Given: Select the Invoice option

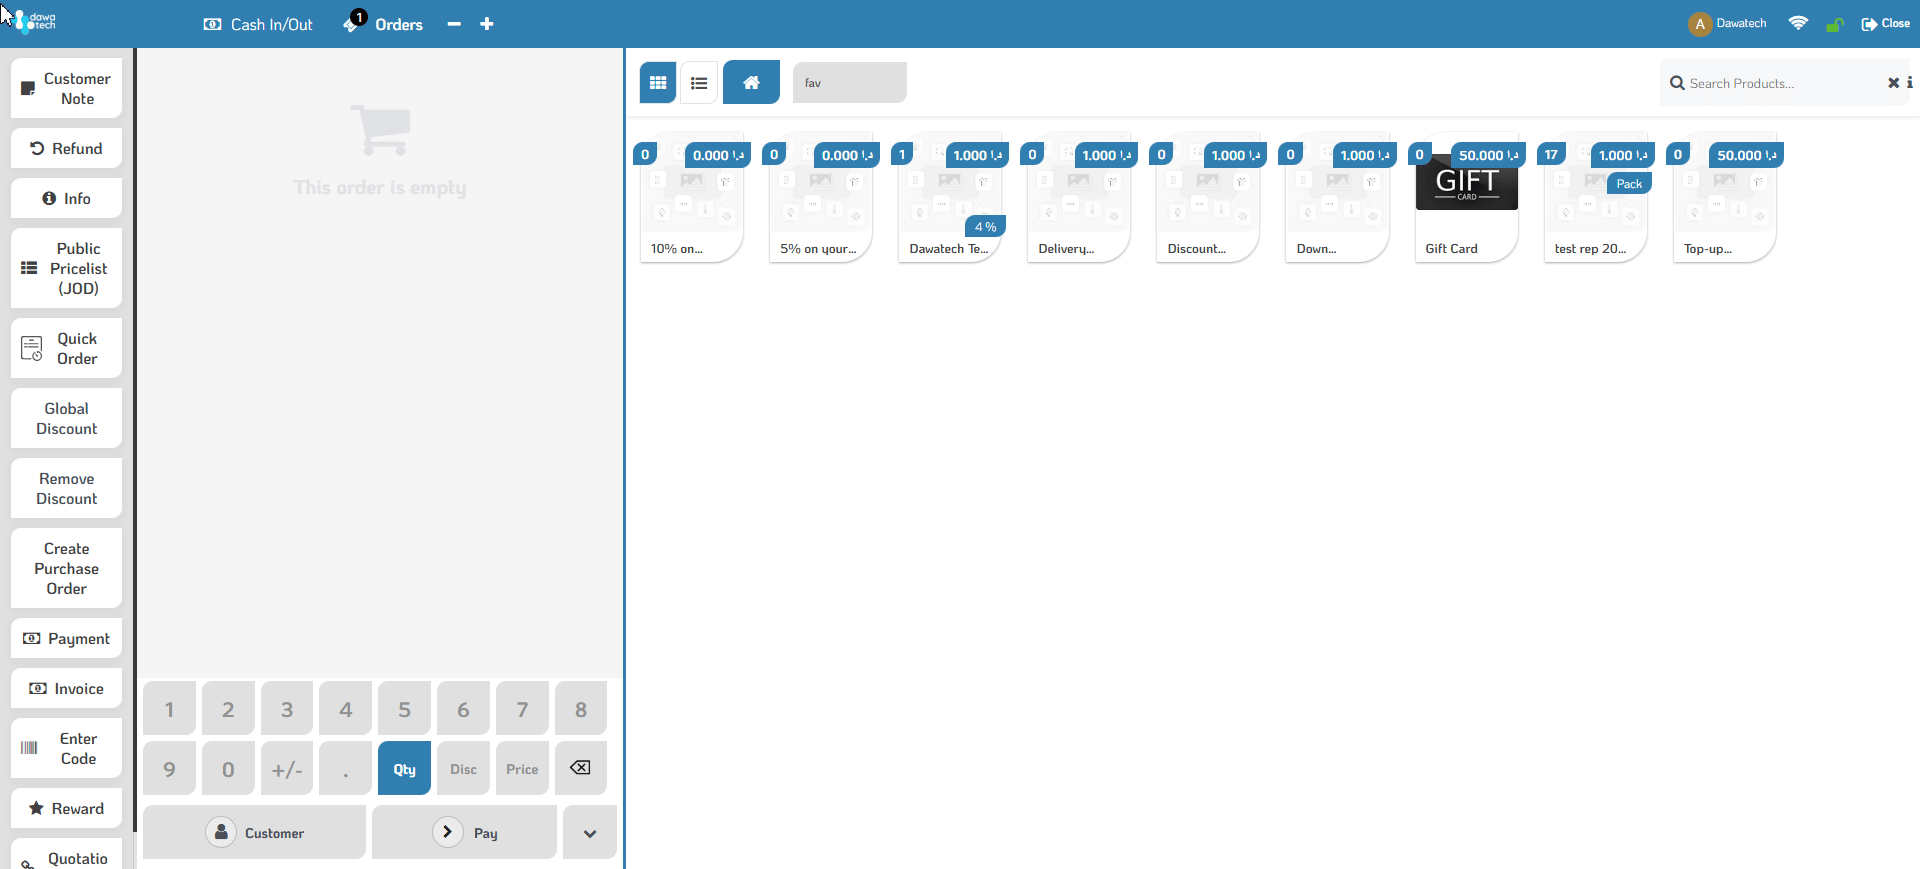Looking at the screenshot, I should coord(67,688).
